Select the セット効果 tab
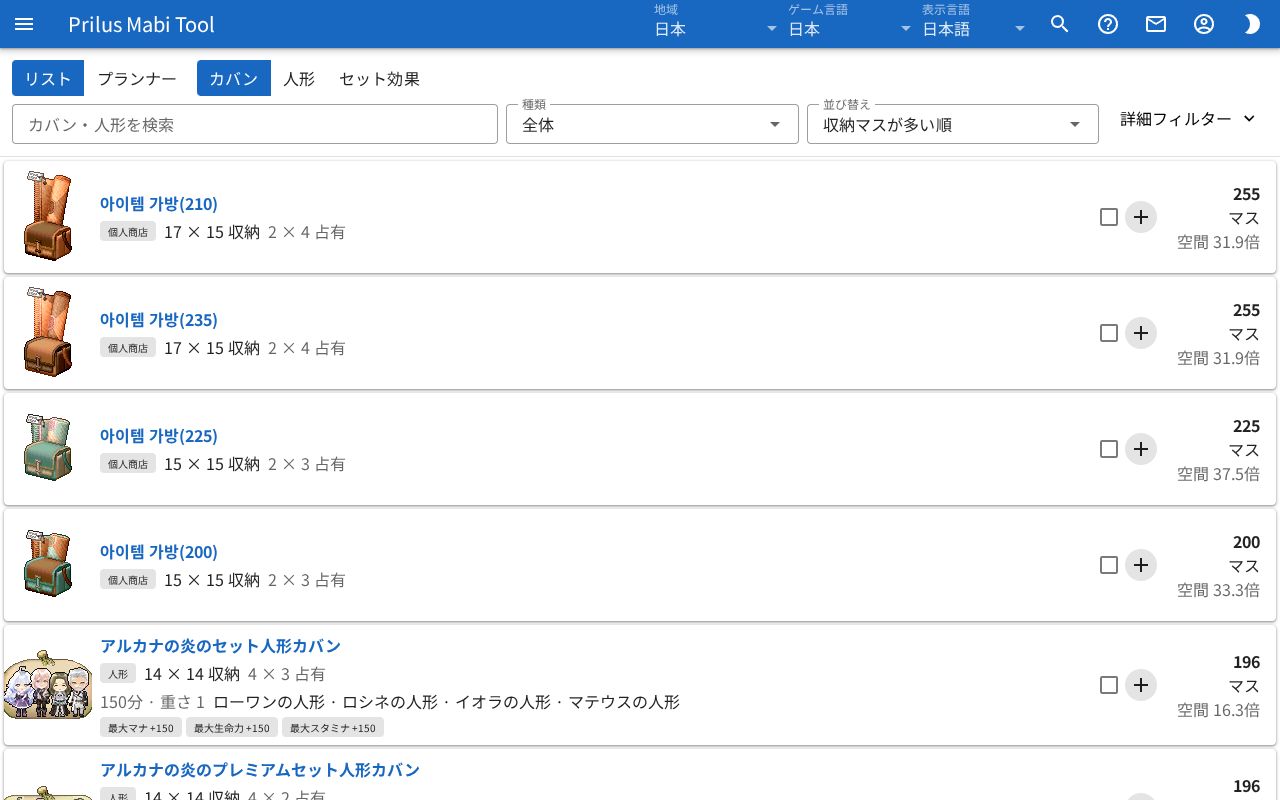 coord(380,78)
